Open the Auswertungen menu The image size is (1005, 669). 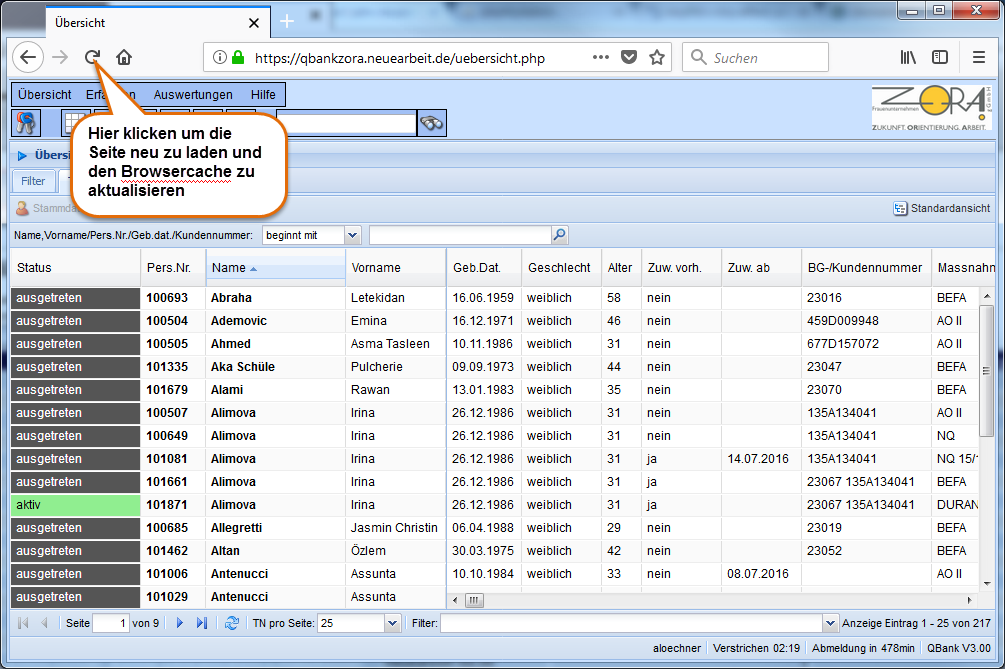(193, 95)
